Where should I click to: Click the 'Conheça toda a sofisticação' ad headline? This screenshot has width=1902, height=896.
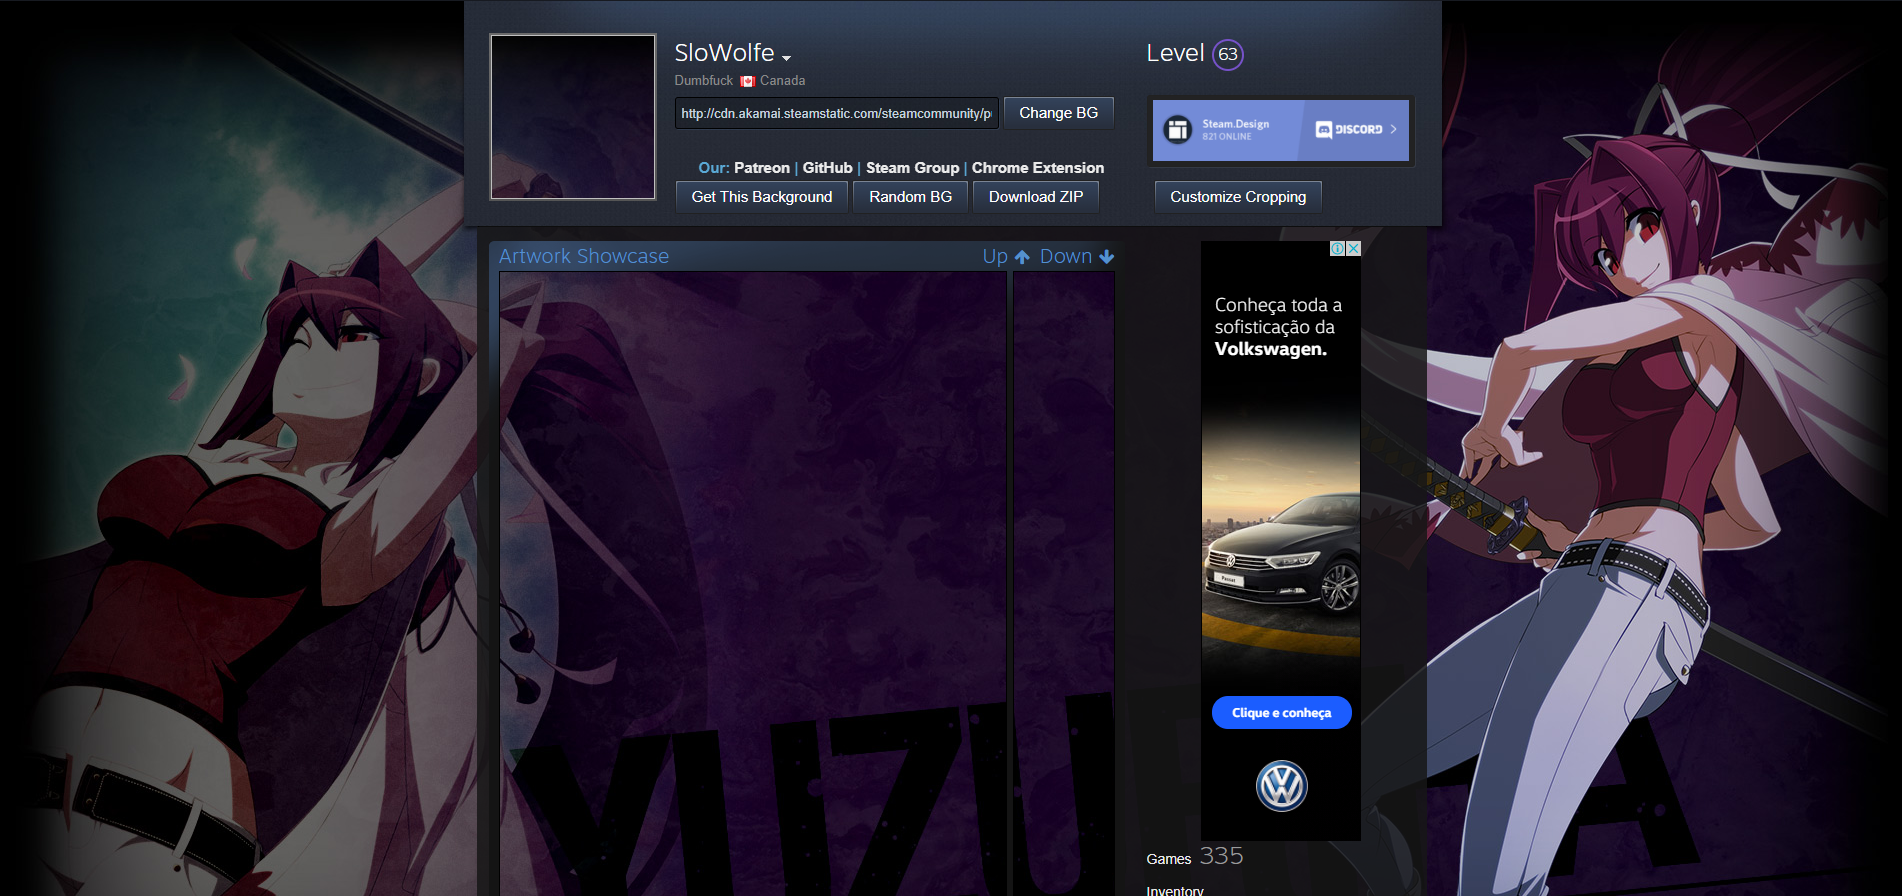click(x=1279, y=327)
